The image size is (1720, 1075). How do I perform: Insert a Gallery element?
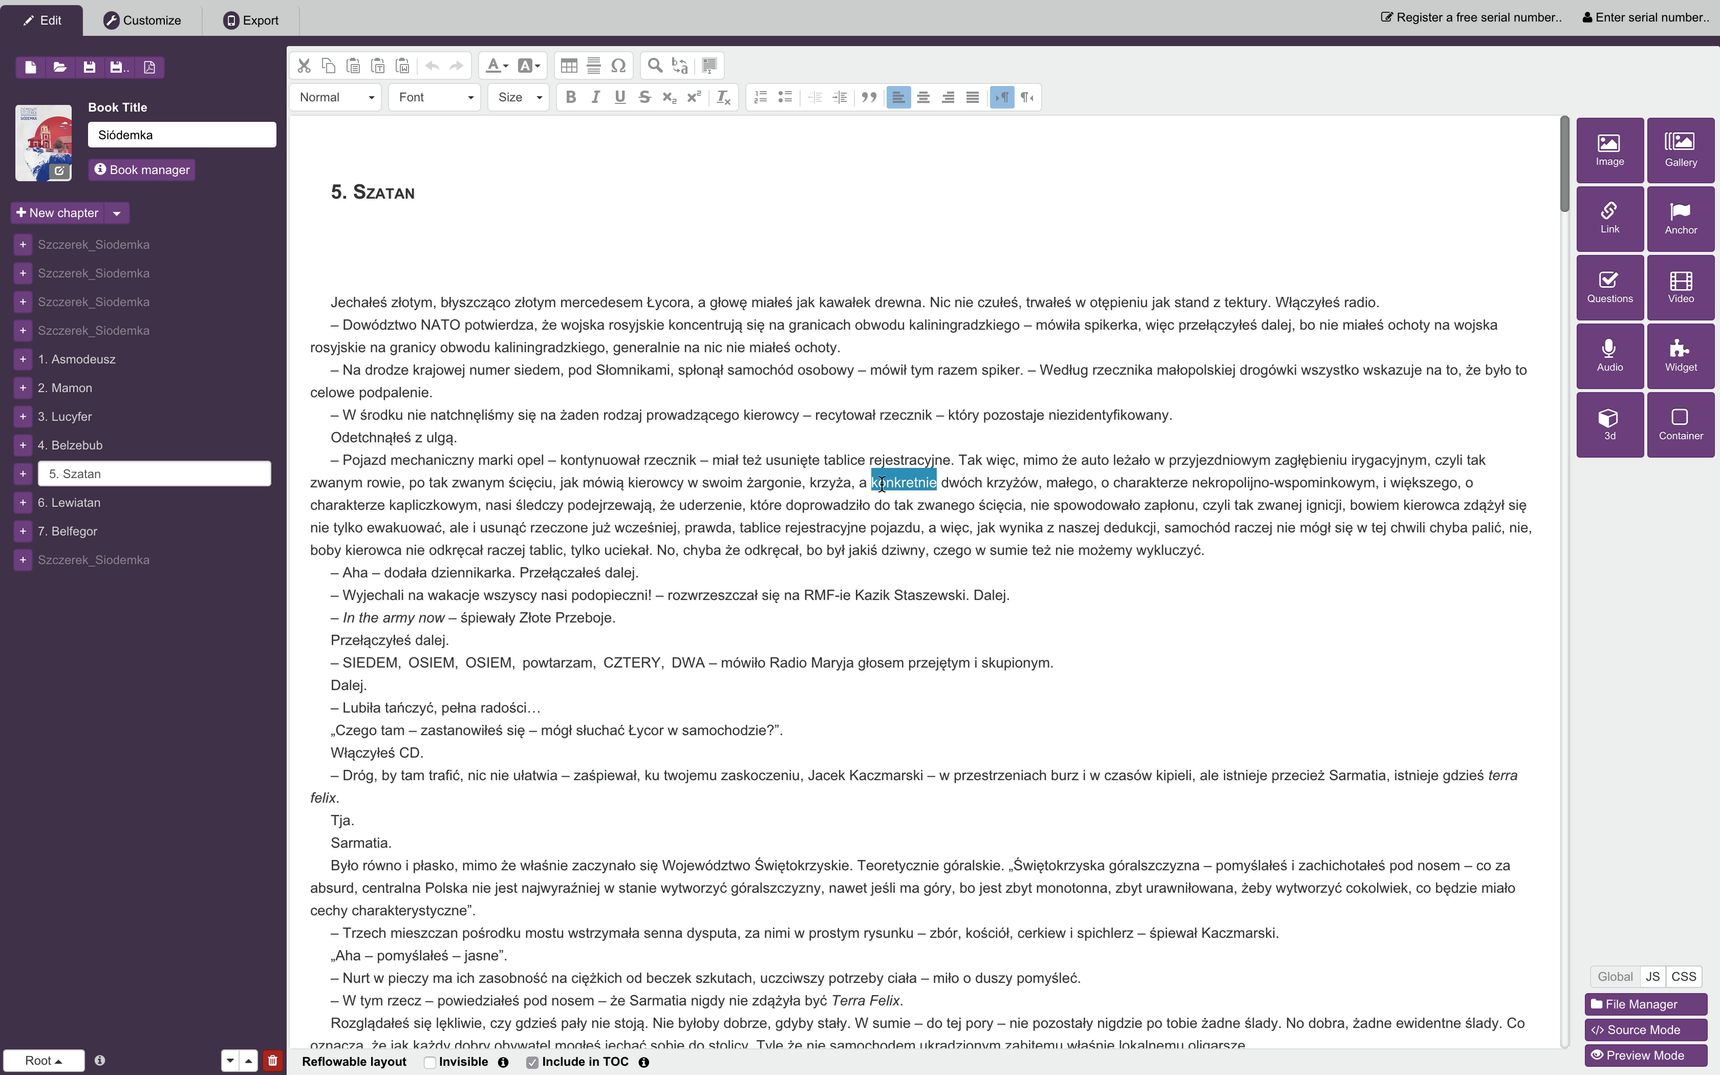pyautogui.click(x=1681, y=150)
